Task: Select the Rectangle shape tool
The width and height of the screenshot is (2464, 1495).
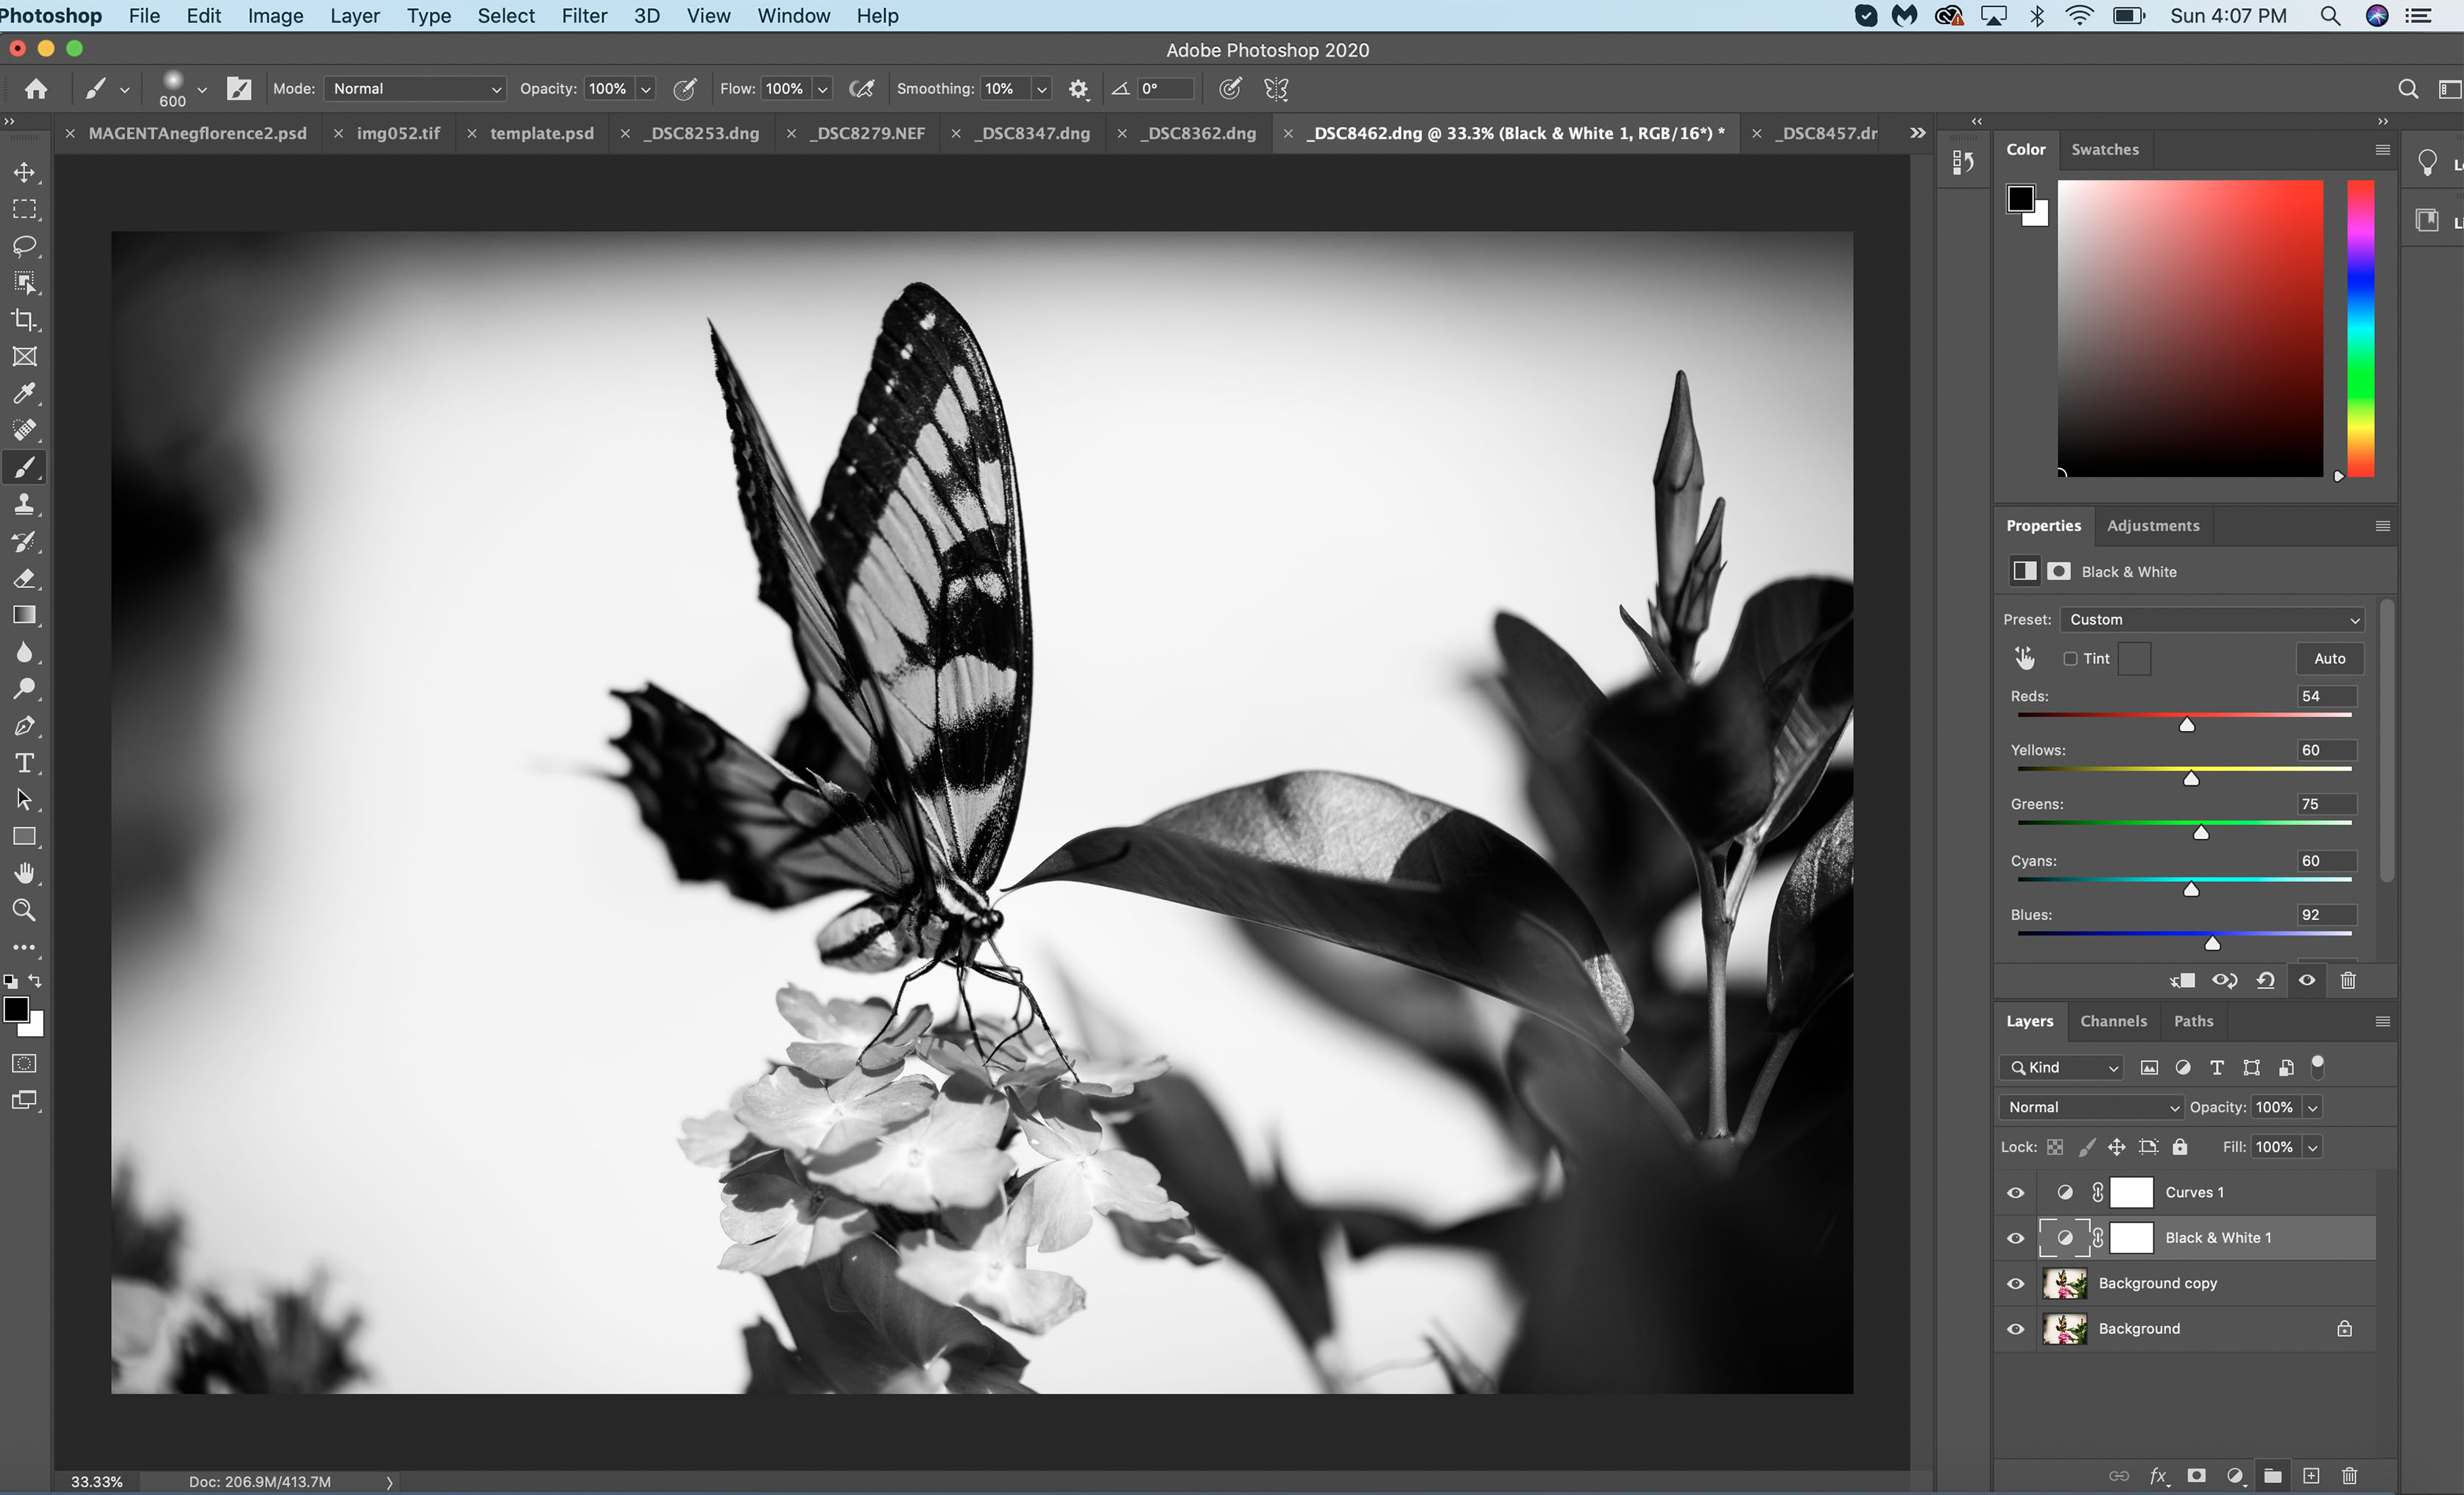Action: (x=24, y=837)
